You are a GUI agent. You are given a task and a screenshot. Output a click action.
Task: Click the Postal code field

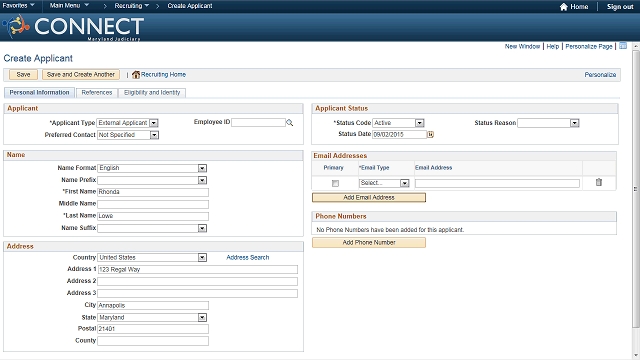pyautogui.click(x=153, y=329)
